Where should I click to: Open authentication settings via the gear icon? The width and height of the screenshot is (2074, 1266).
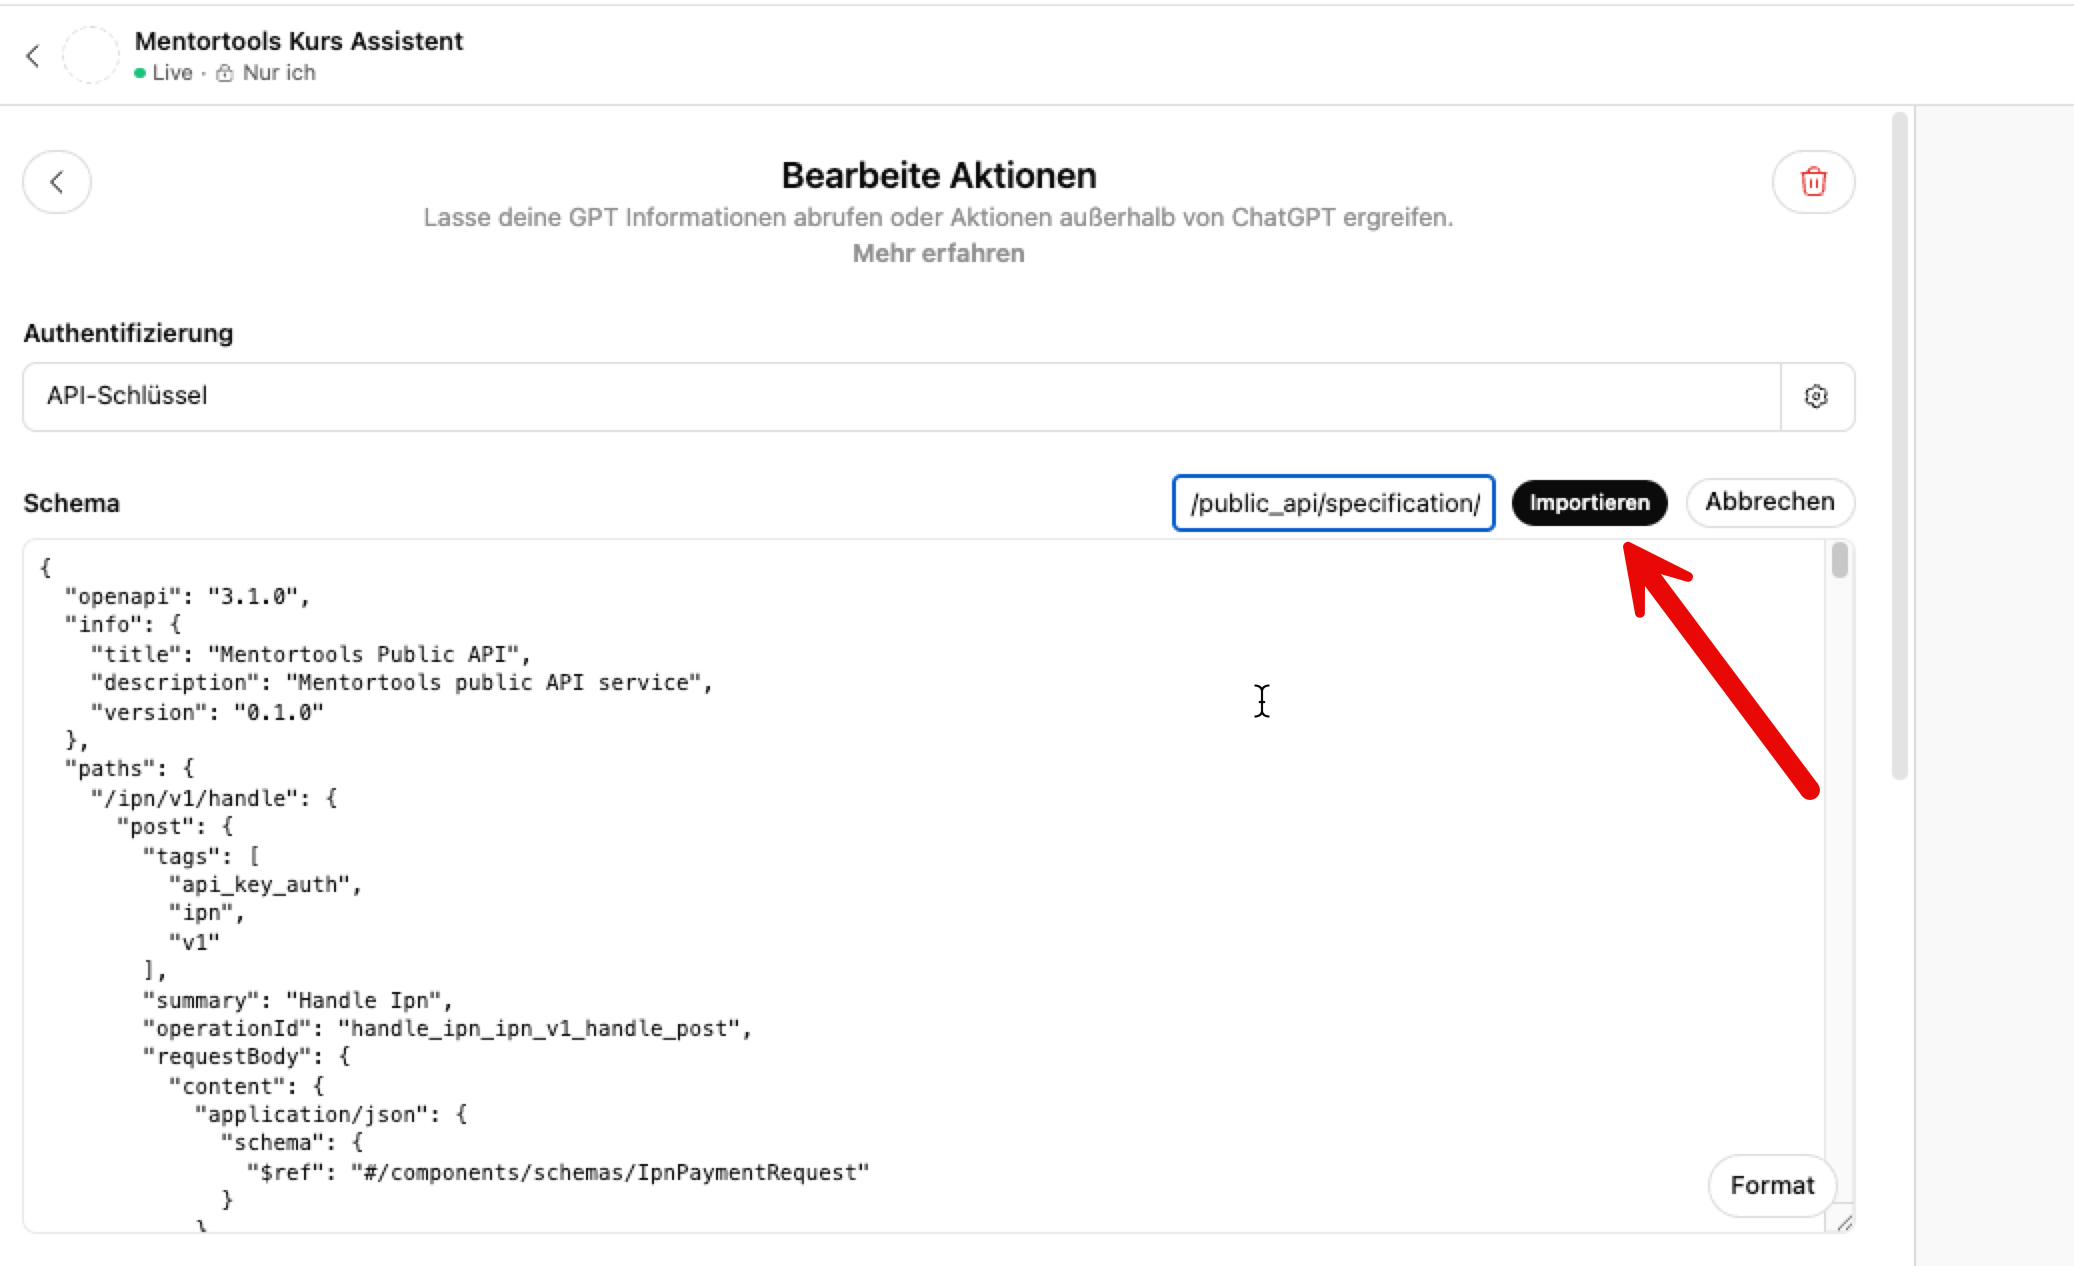(x=1816, y=397)
